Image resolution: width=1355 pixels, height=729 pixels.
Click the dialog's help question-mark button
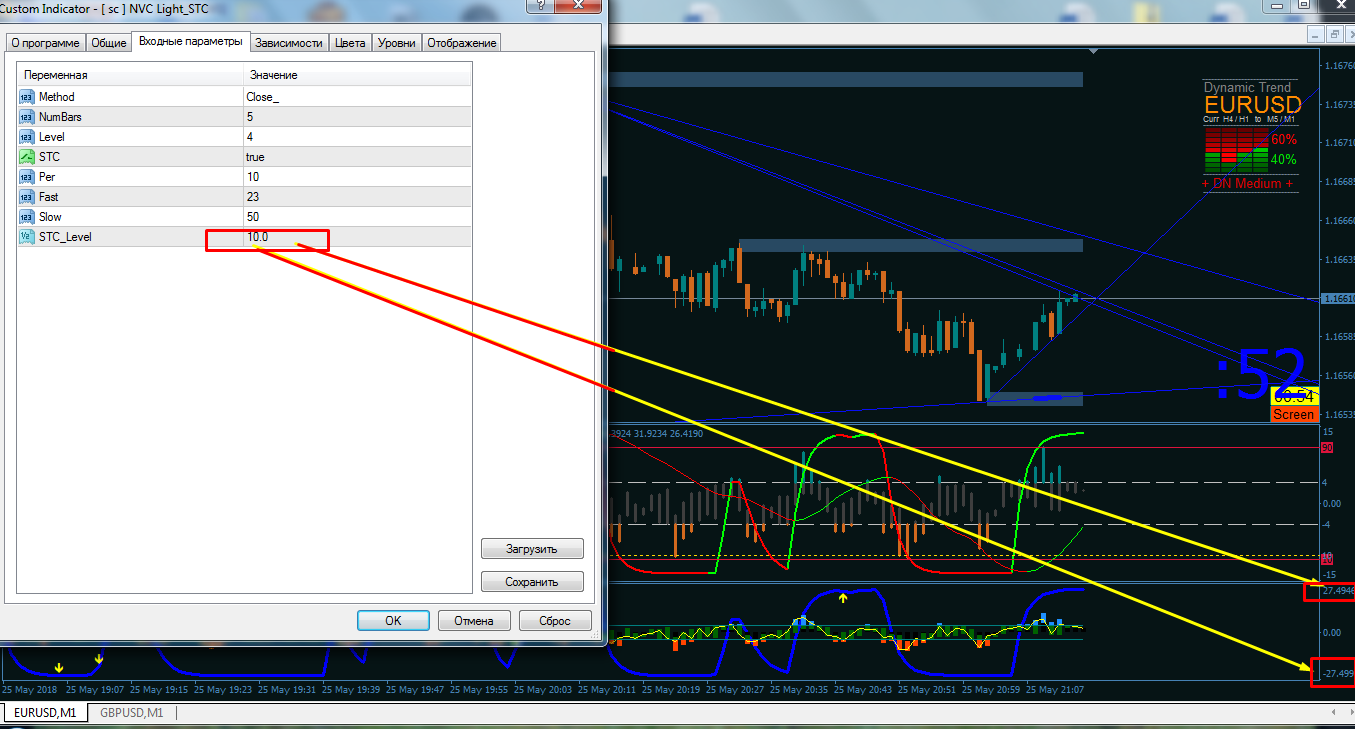[541, 5]
